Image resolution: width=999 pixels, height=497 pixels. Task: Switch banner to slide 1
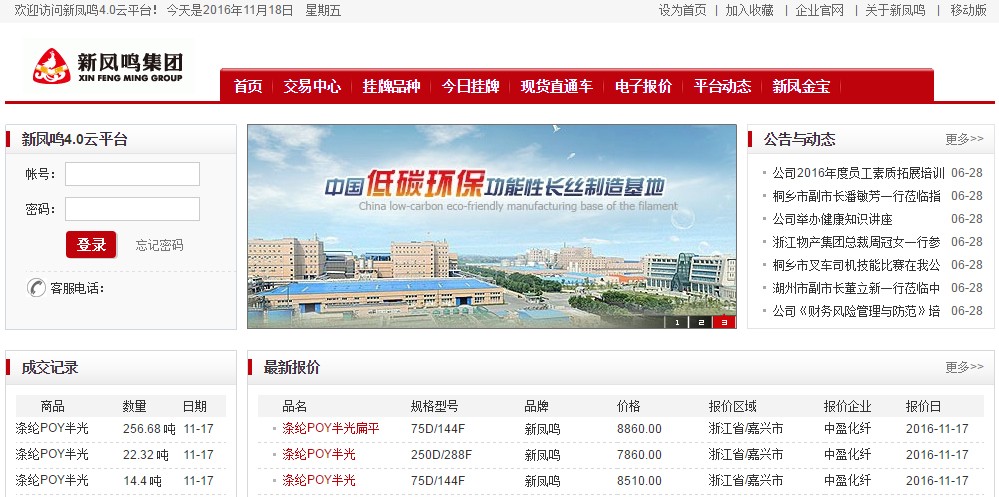677,322
